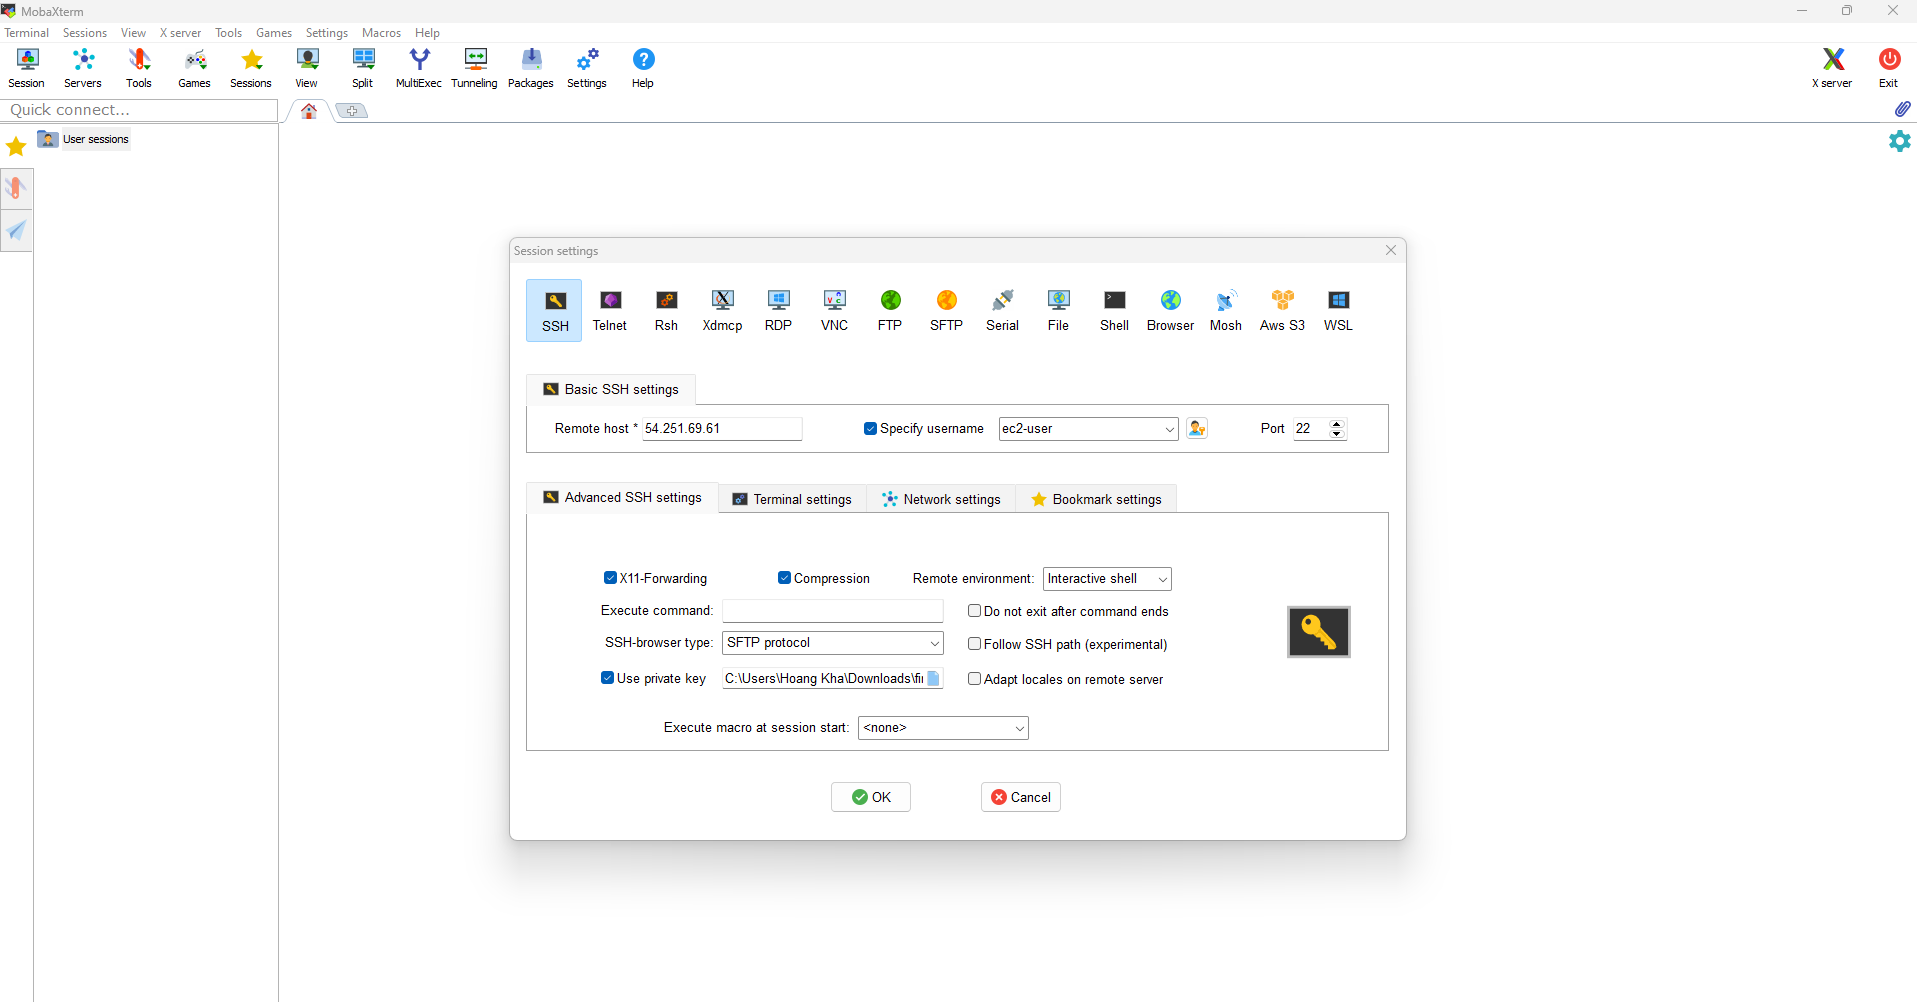The image size is (1917, 1002).
Task: Click the View toolbar icon
Action: 307,68
